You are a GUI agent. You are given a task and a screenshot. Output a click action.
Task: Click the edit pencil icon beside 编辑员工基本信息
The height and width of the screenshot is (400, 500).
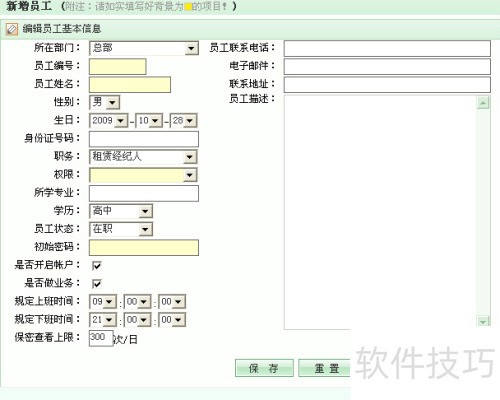click(x=12, y=29)
